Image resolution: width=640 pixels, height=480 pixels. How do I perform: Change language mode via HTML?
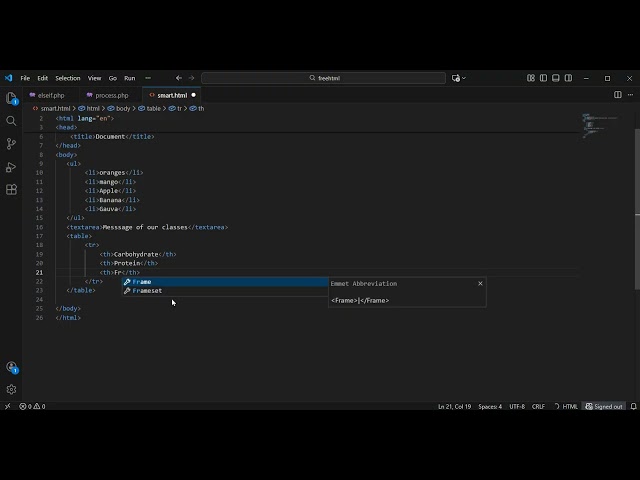click(x=570, y=406)
